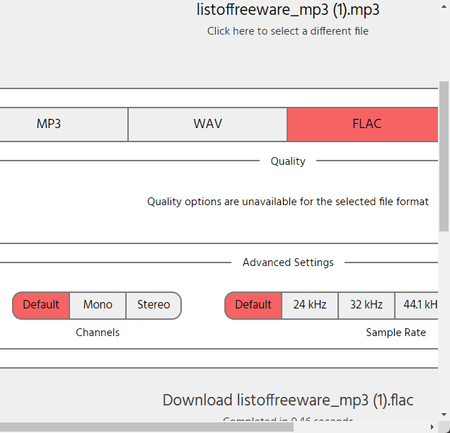Select the MP3 output format tab
The width and height of the screenshot is (450, 433).
pos(63,124)
